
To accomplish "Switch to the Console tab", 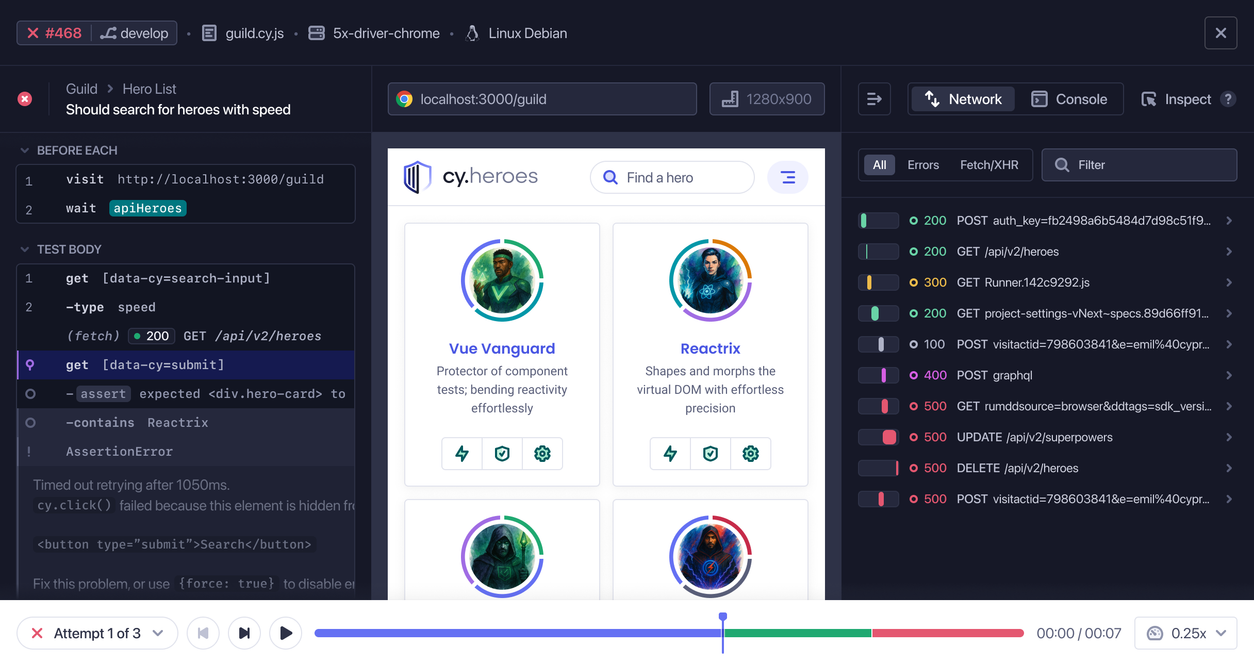I will coord(1070,98).
